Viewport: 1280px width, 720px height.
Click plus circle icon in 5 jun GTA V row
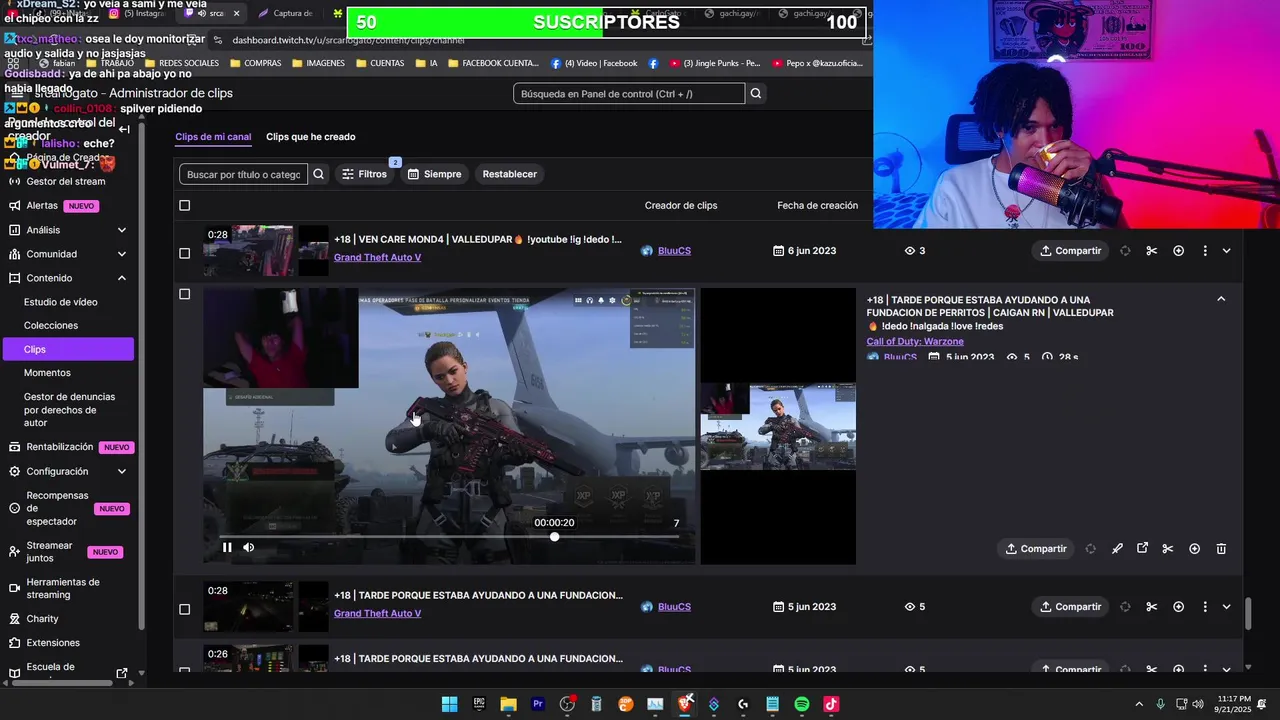click(1179, 607)
